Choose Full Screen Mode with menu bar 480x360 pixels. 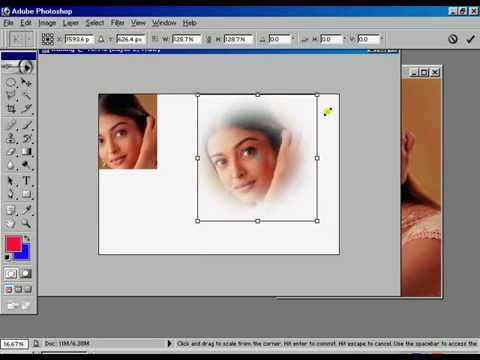point(18,289)
